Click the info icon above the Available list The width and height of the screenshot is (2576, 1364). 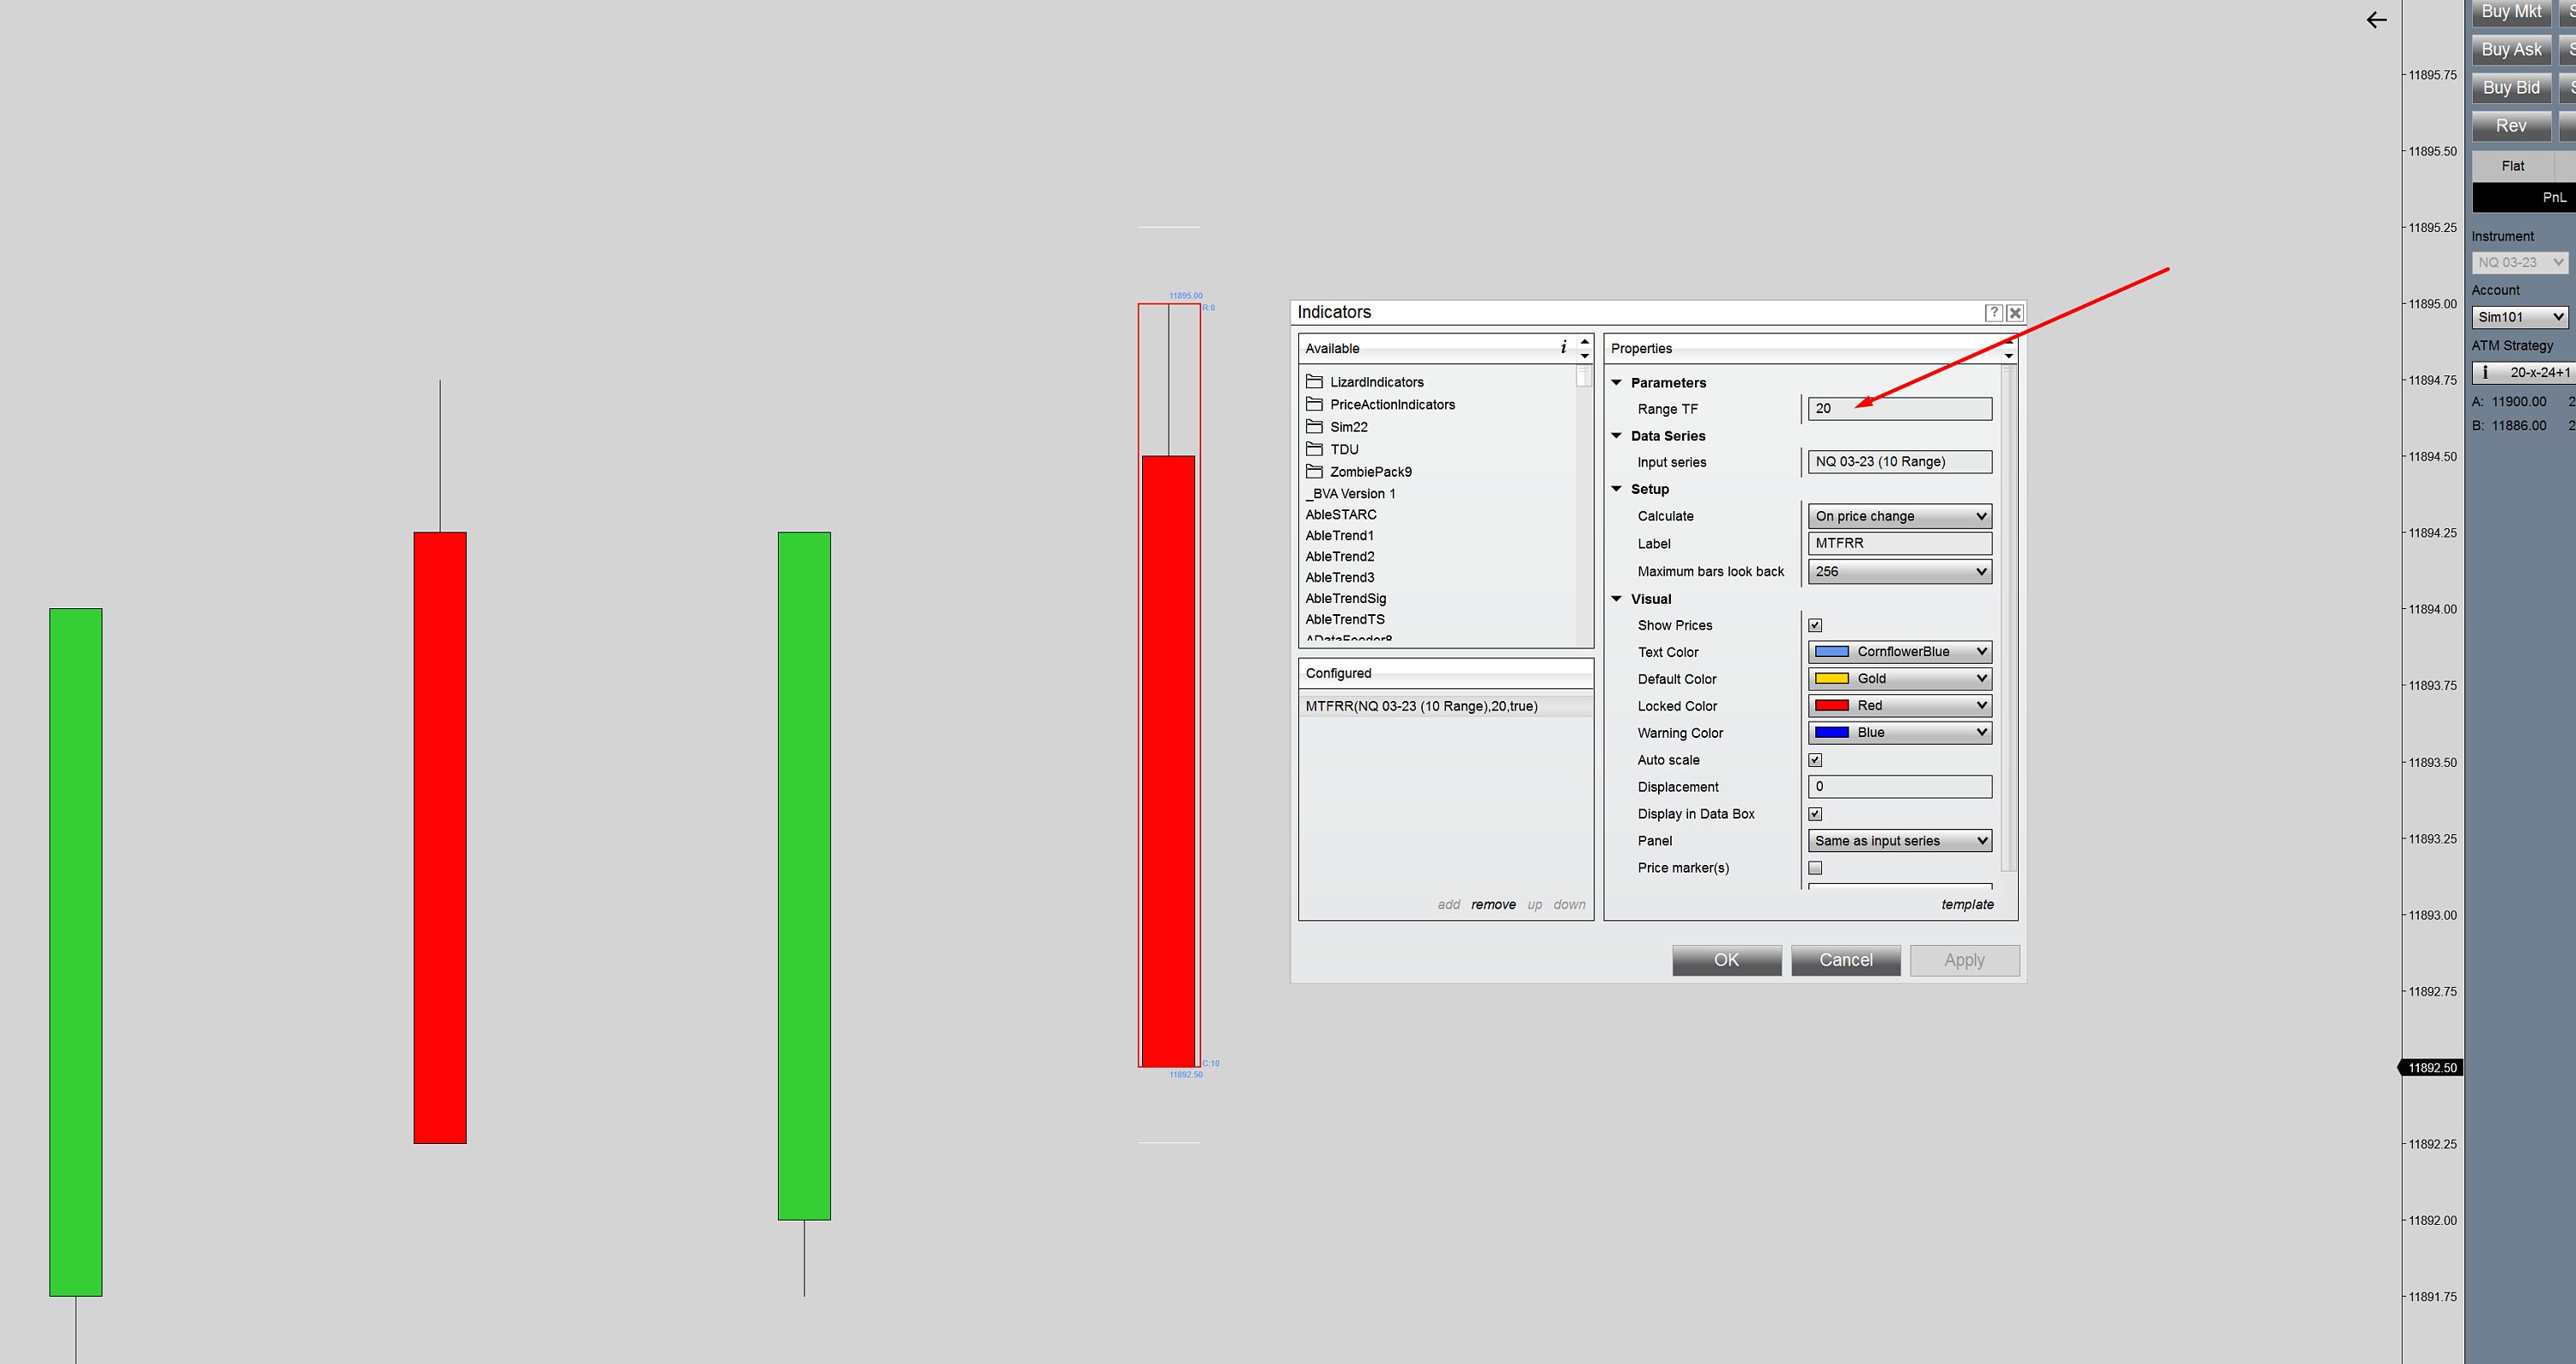click(1562, 347)
